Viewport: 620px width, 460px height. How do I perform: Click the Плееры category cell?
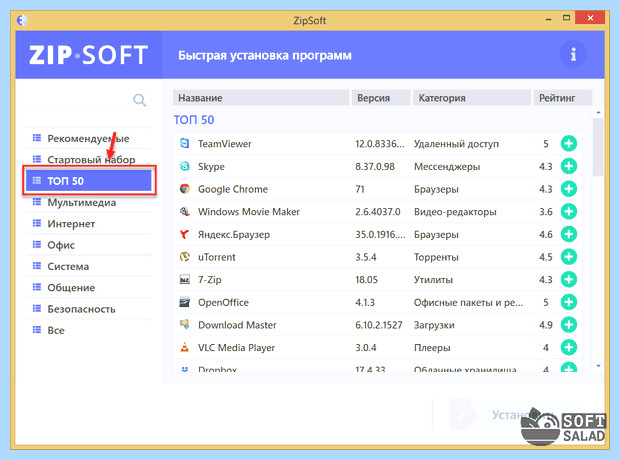[432, 348]
